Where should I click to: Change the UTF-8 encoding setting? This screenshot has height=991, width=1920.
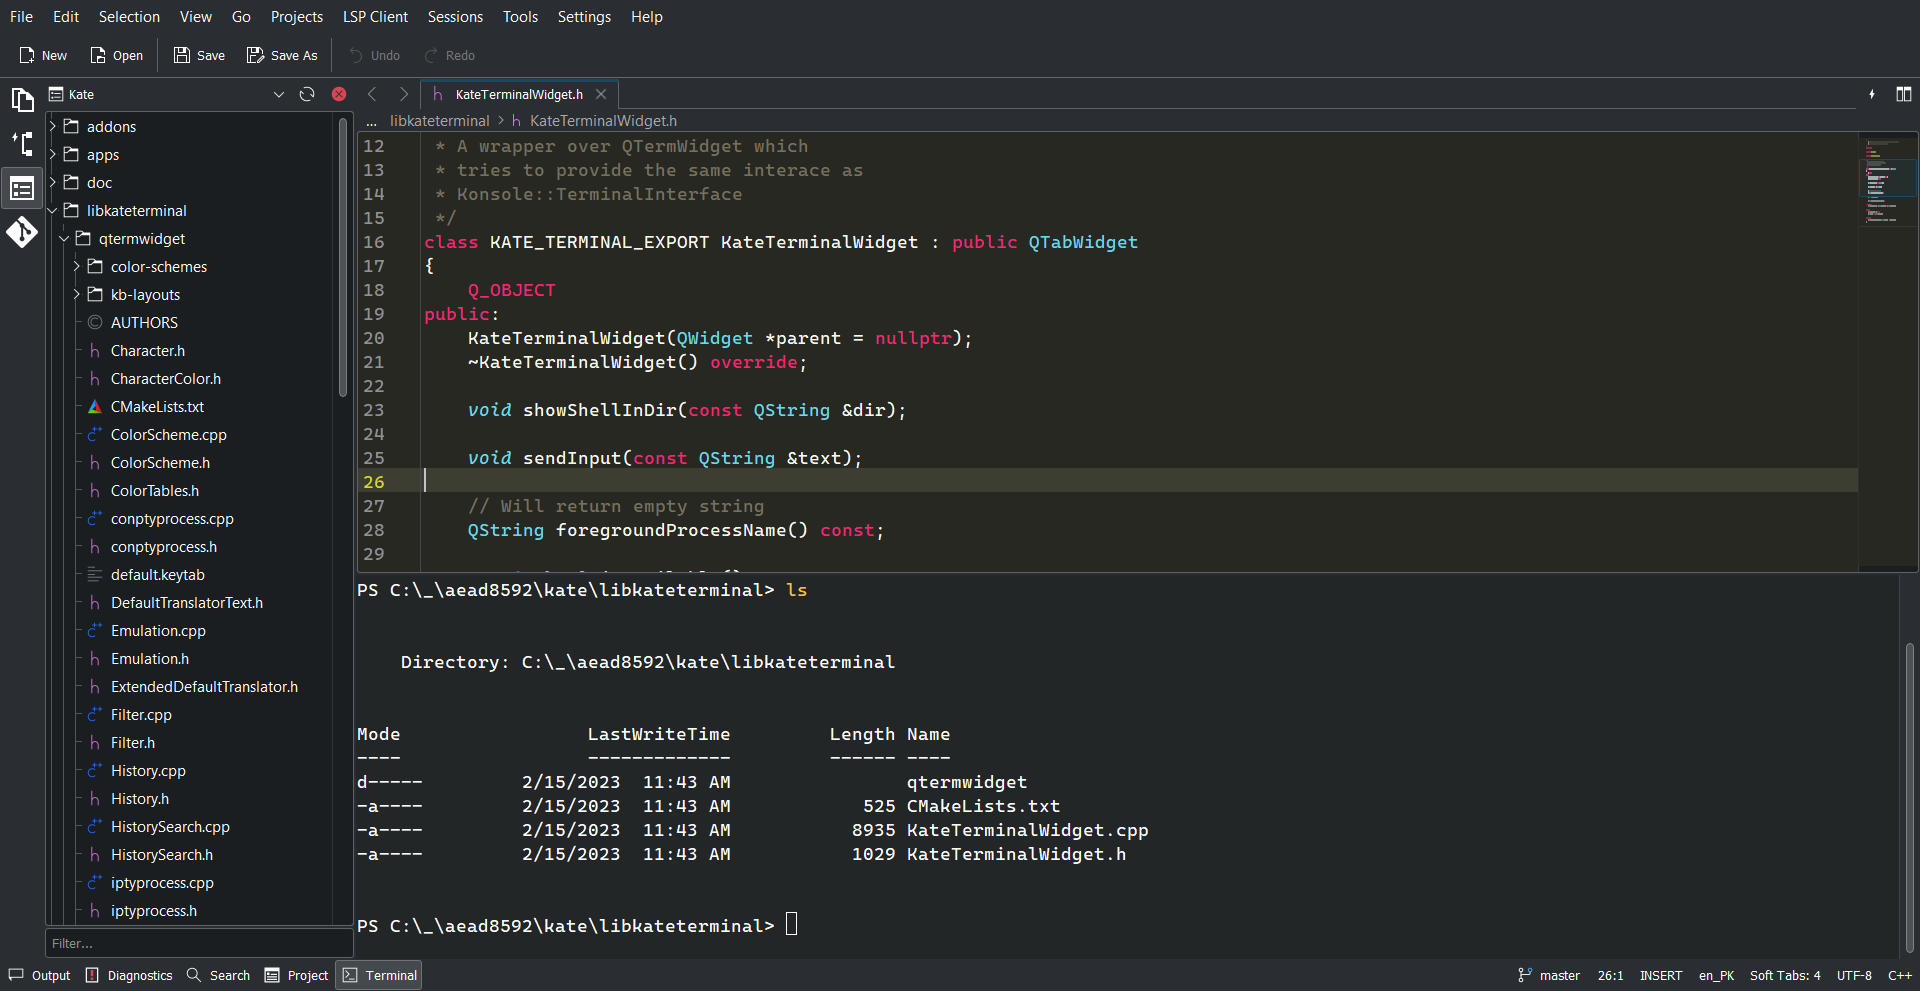click(x=1854, y=975)
